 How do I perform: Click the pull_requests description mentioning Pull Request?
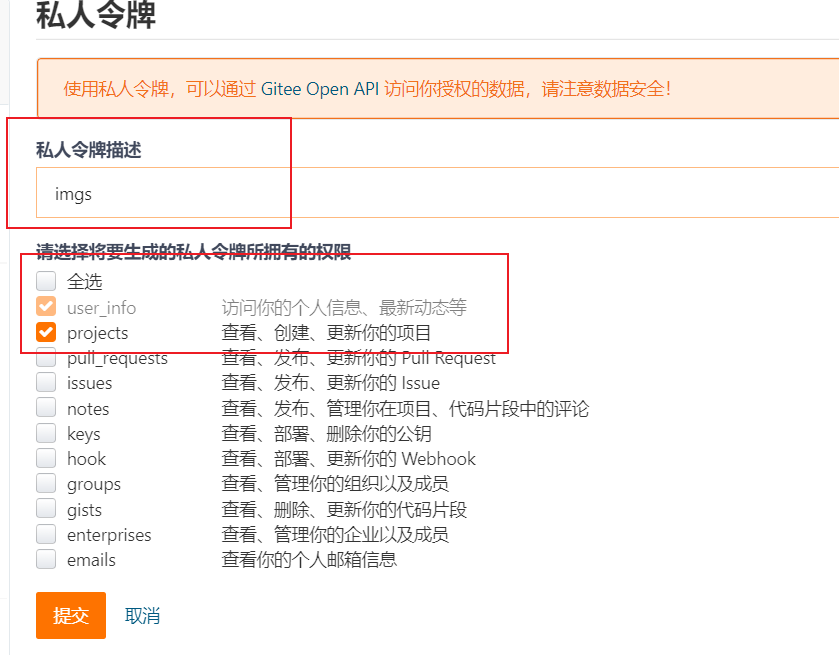pyautogui.click(x=359, y=358)
